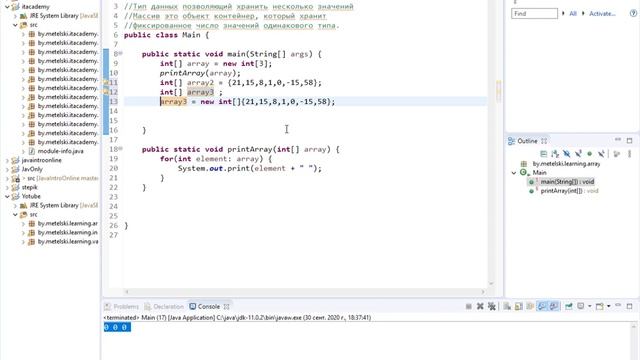Toggle Hide Non-Public members in Outline
This screenshot has height=360, width=640.
click(x=589, y=153)
